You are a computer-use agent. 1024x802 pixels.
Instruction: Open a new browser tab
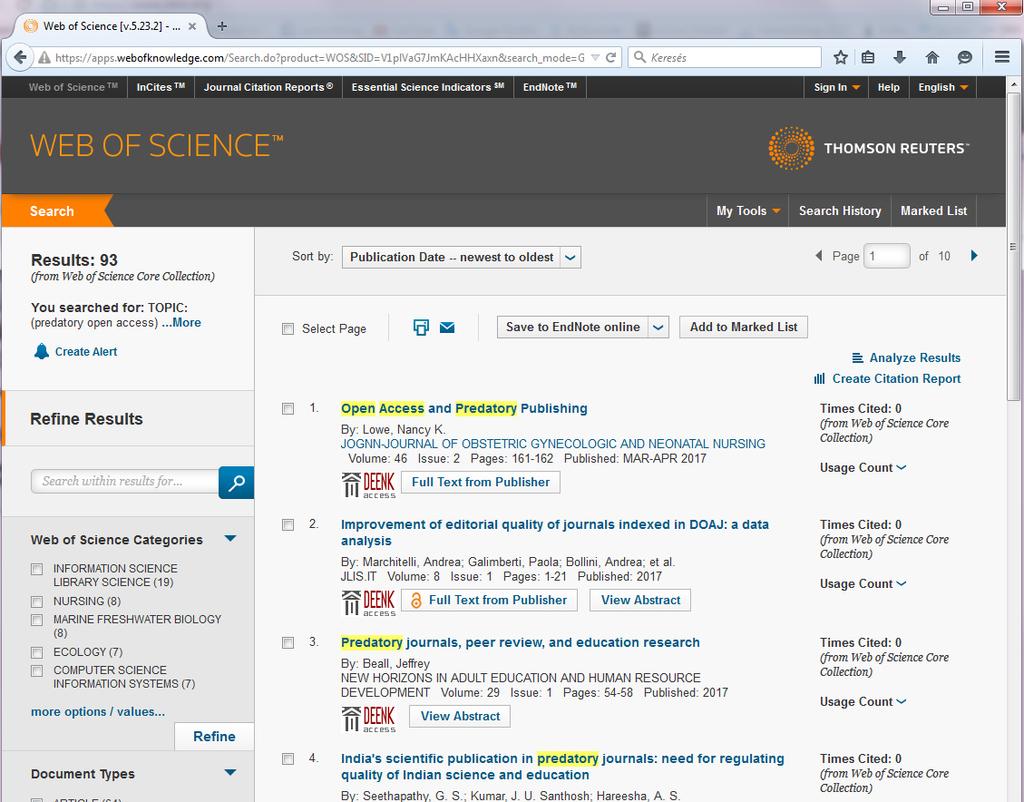(222, 26)
